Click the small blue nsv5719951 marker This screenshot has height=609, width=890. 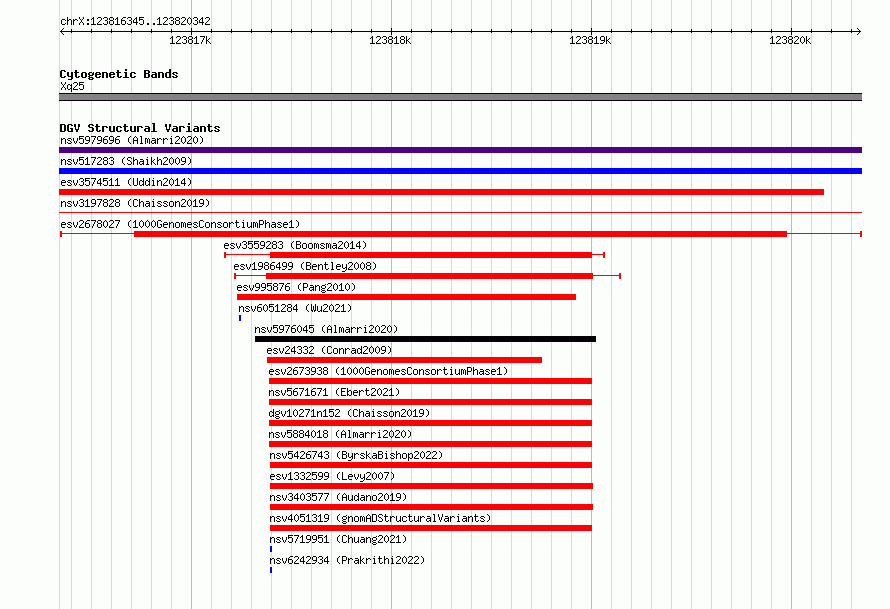[271, 549]
